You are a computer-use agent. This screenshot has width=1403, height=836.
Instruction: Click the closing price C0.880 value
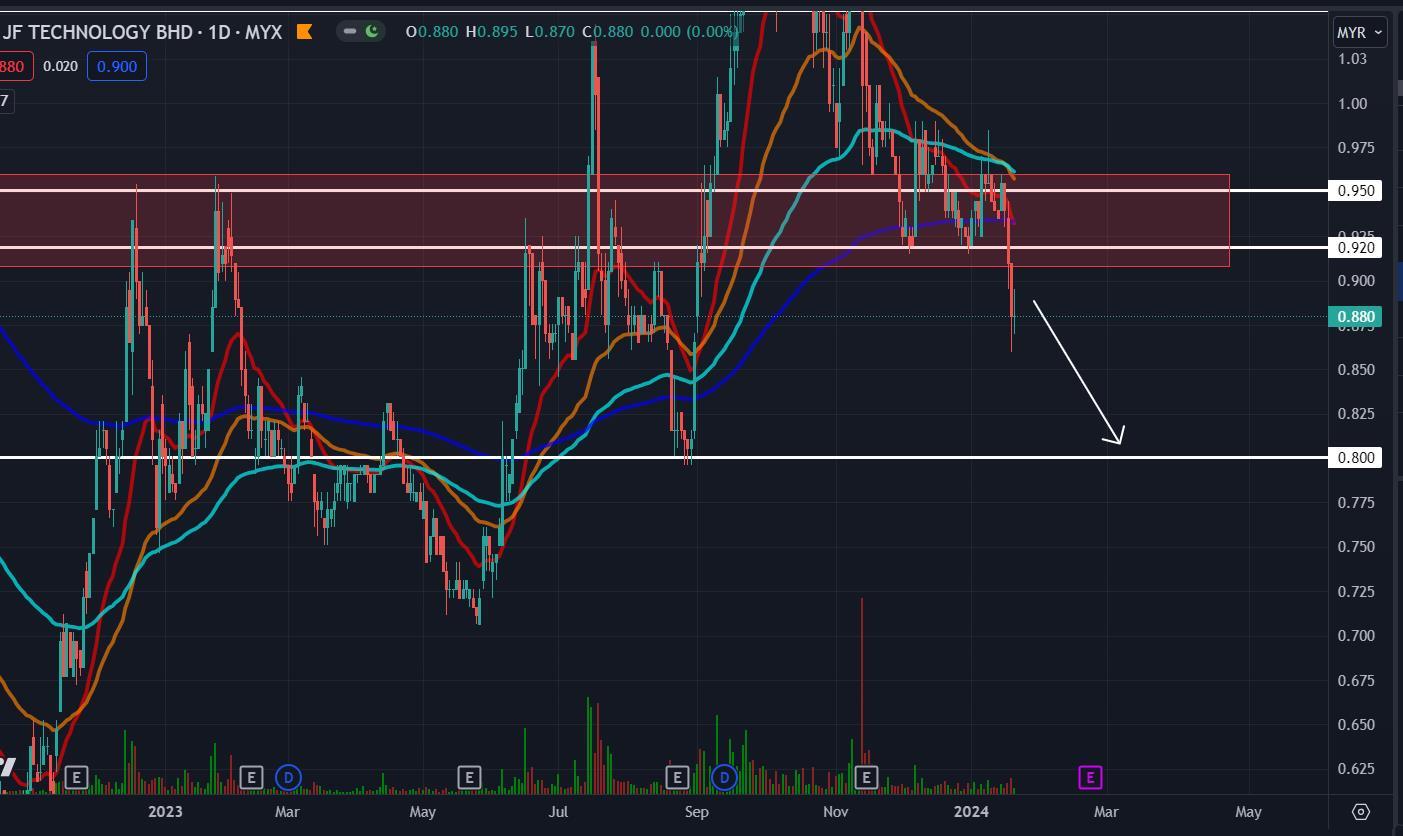coord(608,32)
